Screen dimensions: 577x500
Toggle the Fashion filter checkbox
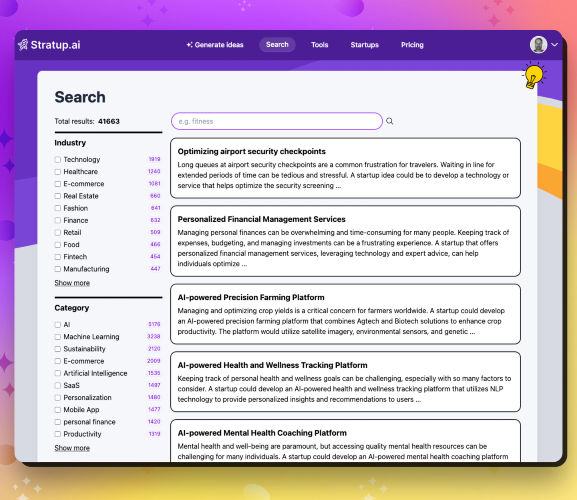pyautogui.click(x=58, y=208)
